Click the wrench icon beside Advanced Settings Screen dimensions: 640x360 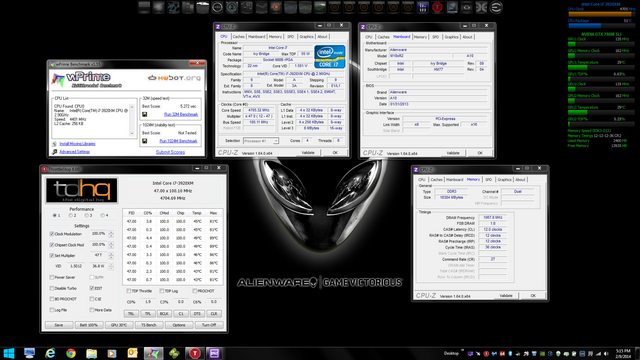click(x=55, y=152)
